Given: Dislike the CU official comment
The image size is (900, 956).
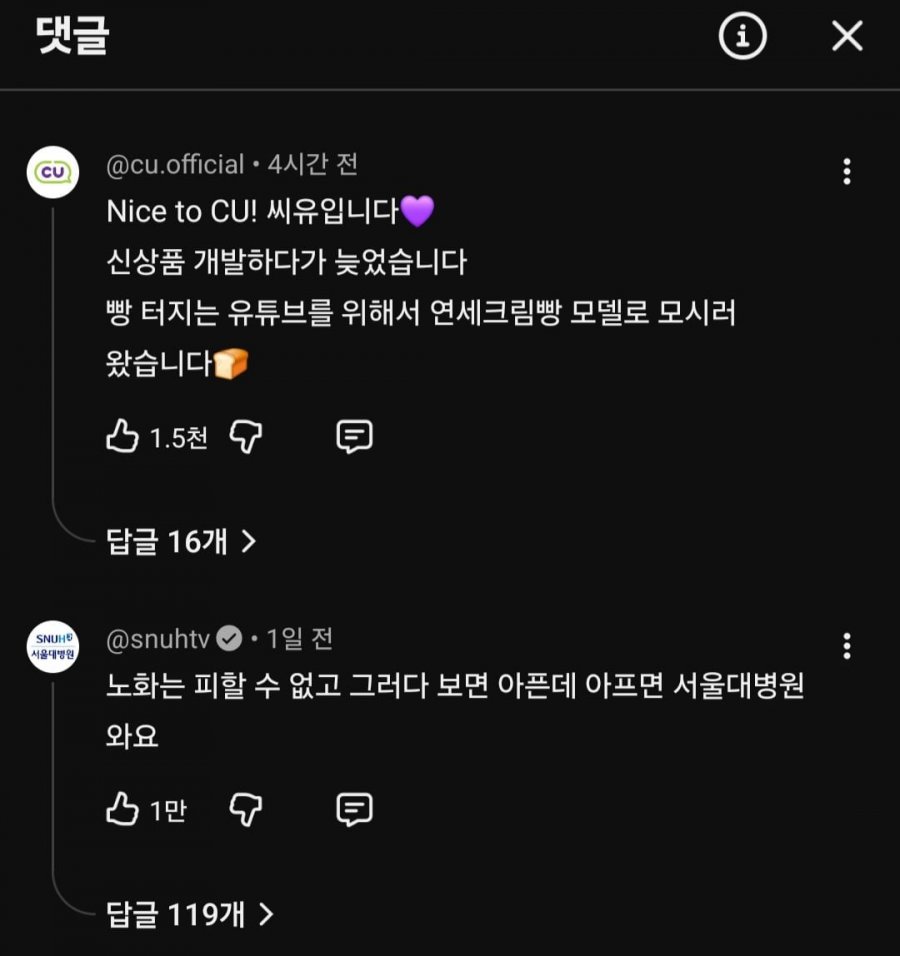Looking at the screenshot, I should click(246, 437).
